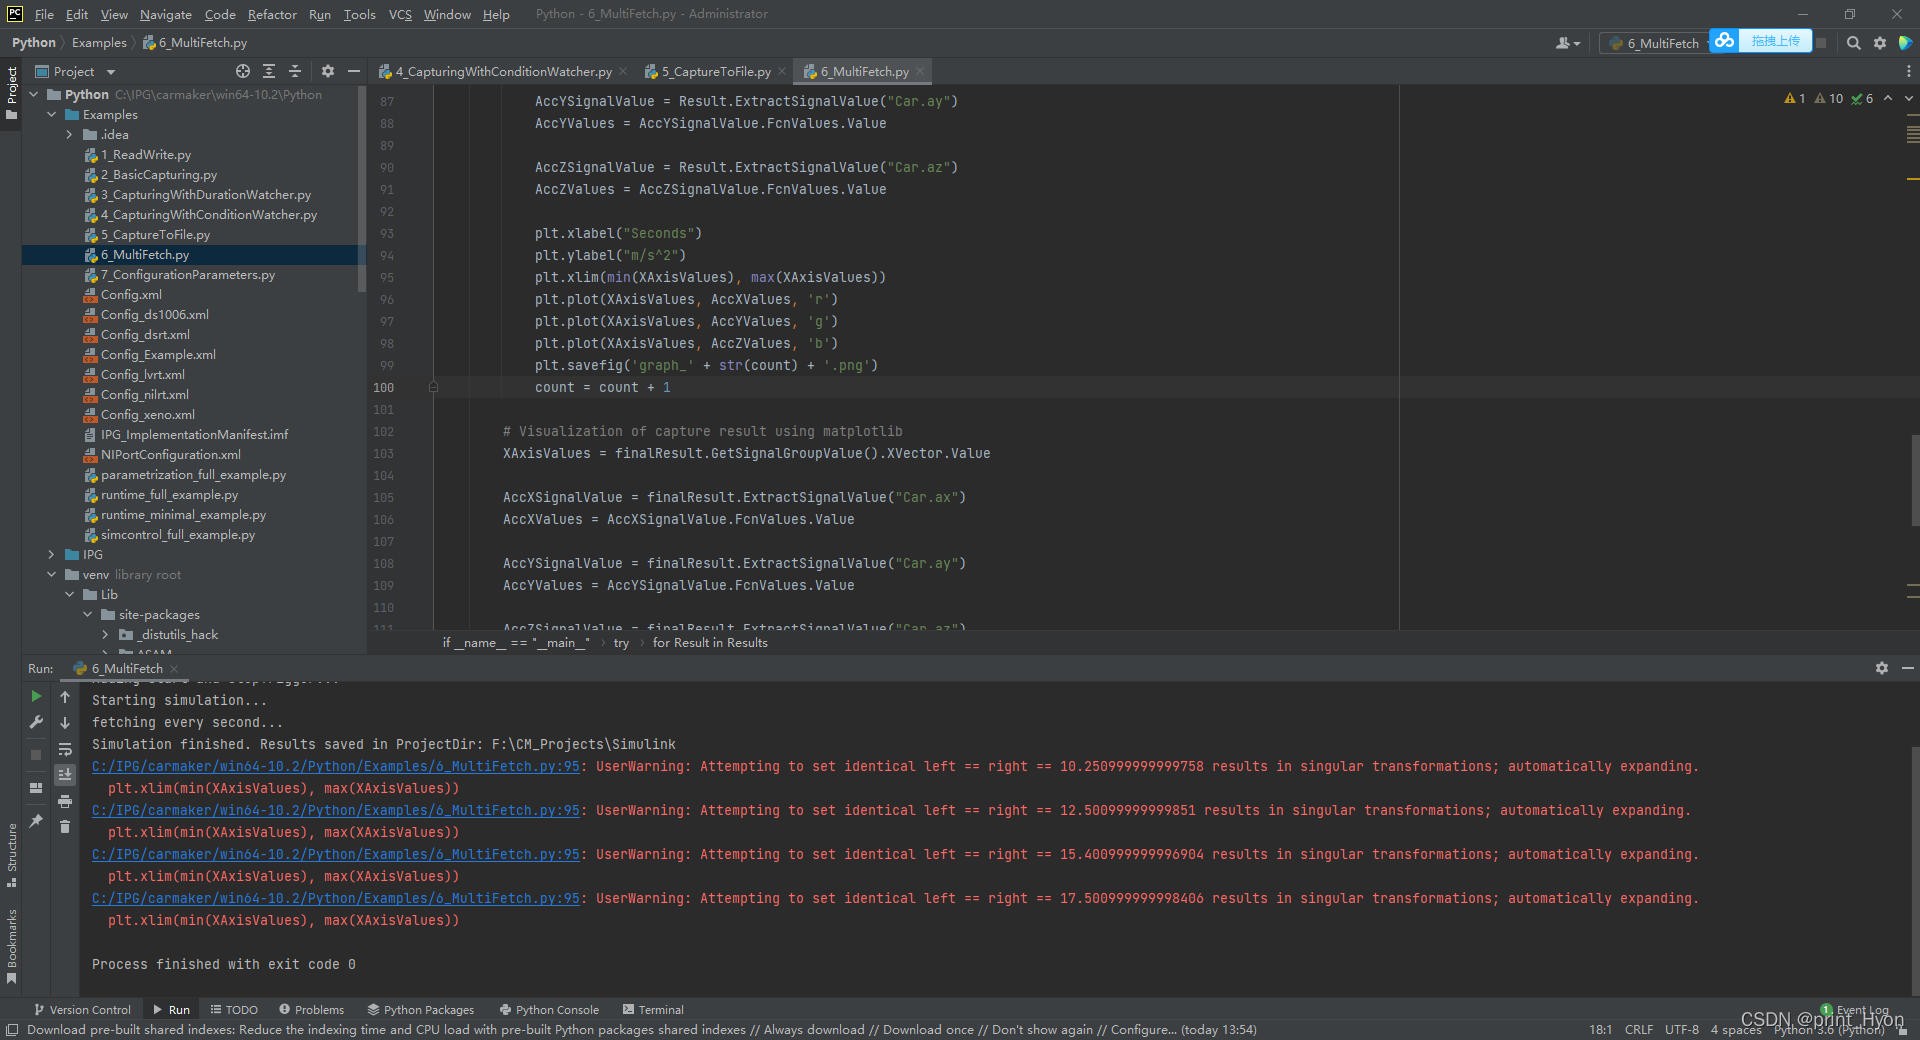The width and height of the screenshot is (1920, 1040).
Task: Hide the Project tool window
Action: [x=353, y=71]
